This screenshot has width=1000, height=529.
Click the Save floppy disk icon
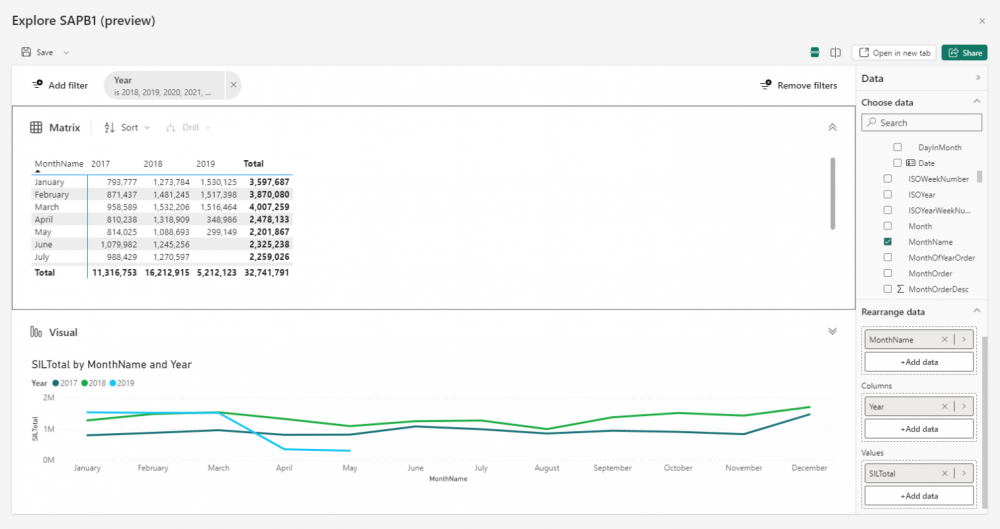pyautogui.click(x=26, y=52)
